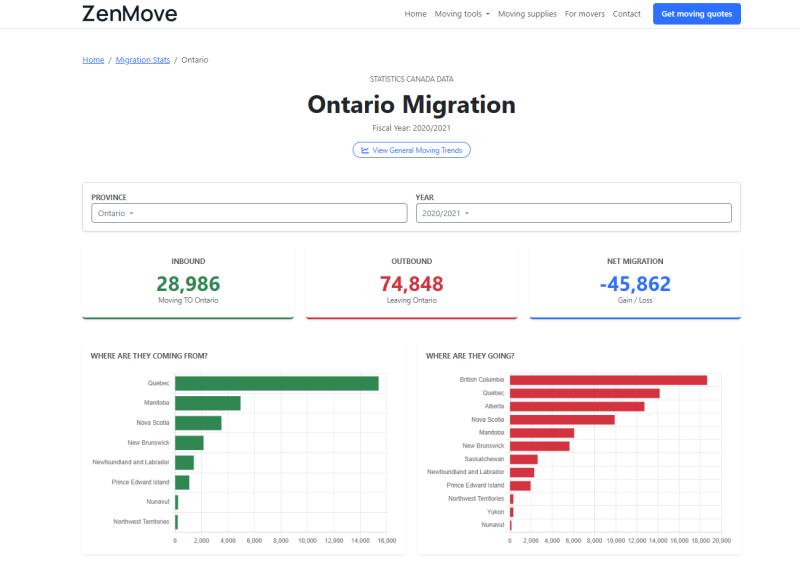Click chart icon in View General Moving Trends
Screen dimensions: 800x563
click(x=365, y=150)
